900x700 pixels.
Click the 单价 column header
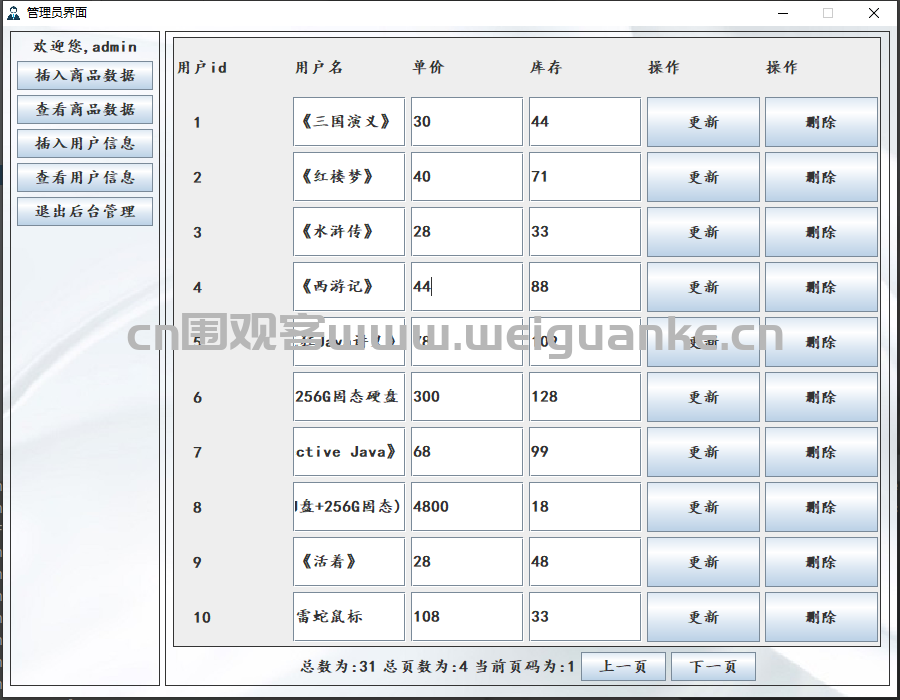click(428, 68)
